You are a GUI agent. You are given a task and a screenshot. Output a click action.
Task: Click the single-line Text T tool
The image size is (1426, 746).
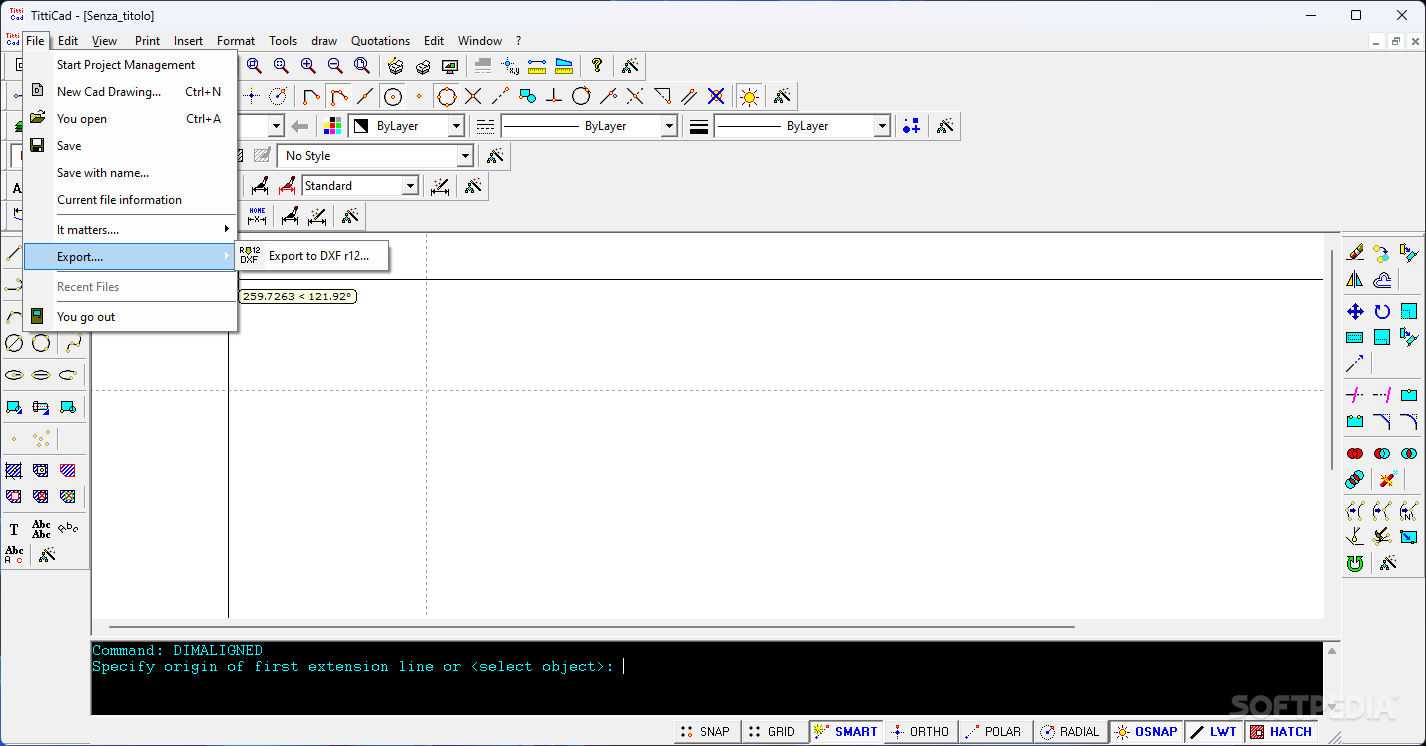[14, 529]
